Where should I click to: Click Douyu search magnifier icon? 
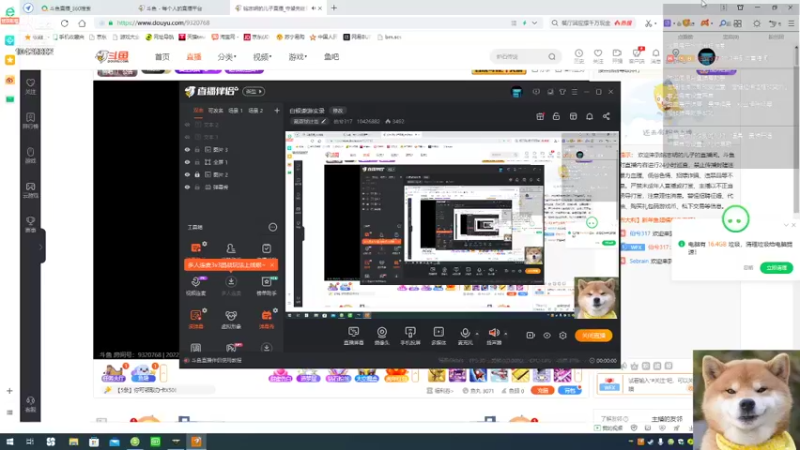click(552, 57)
